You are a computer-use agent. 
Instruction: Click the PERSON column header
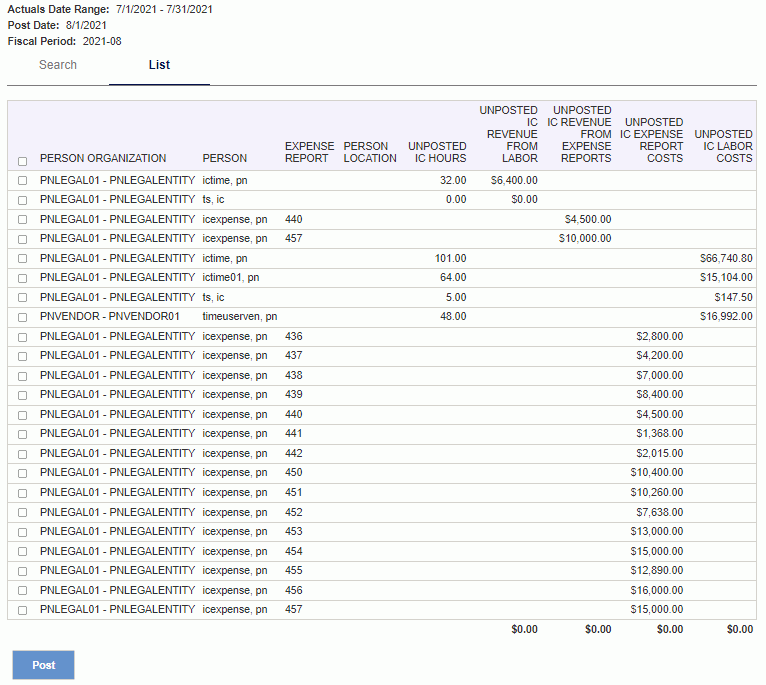click(x=225, y=158)
